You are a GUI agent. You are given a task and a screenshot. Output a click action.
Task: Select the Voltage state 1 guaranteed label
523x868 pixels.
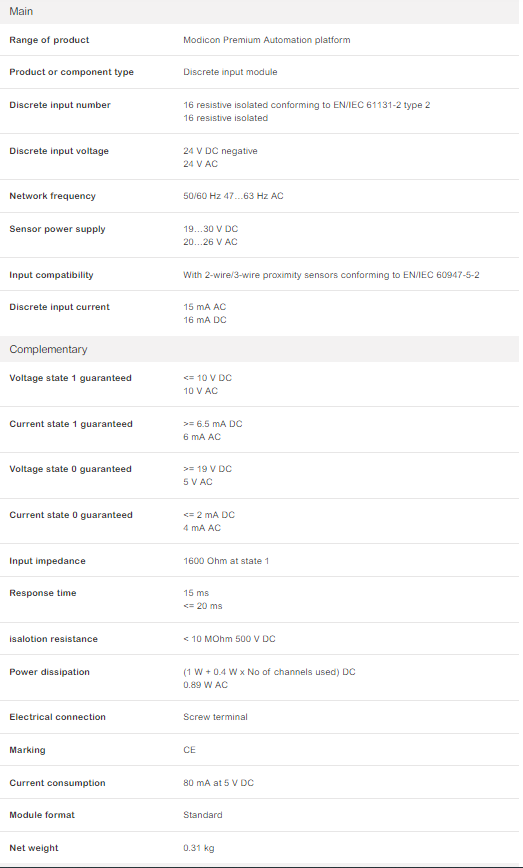coord(70,378)
